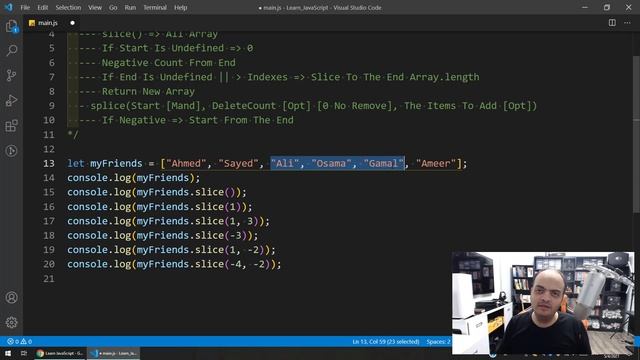Click line number 13 in the gutter
Screen dimensions: 640x360
tap(49, 163)
